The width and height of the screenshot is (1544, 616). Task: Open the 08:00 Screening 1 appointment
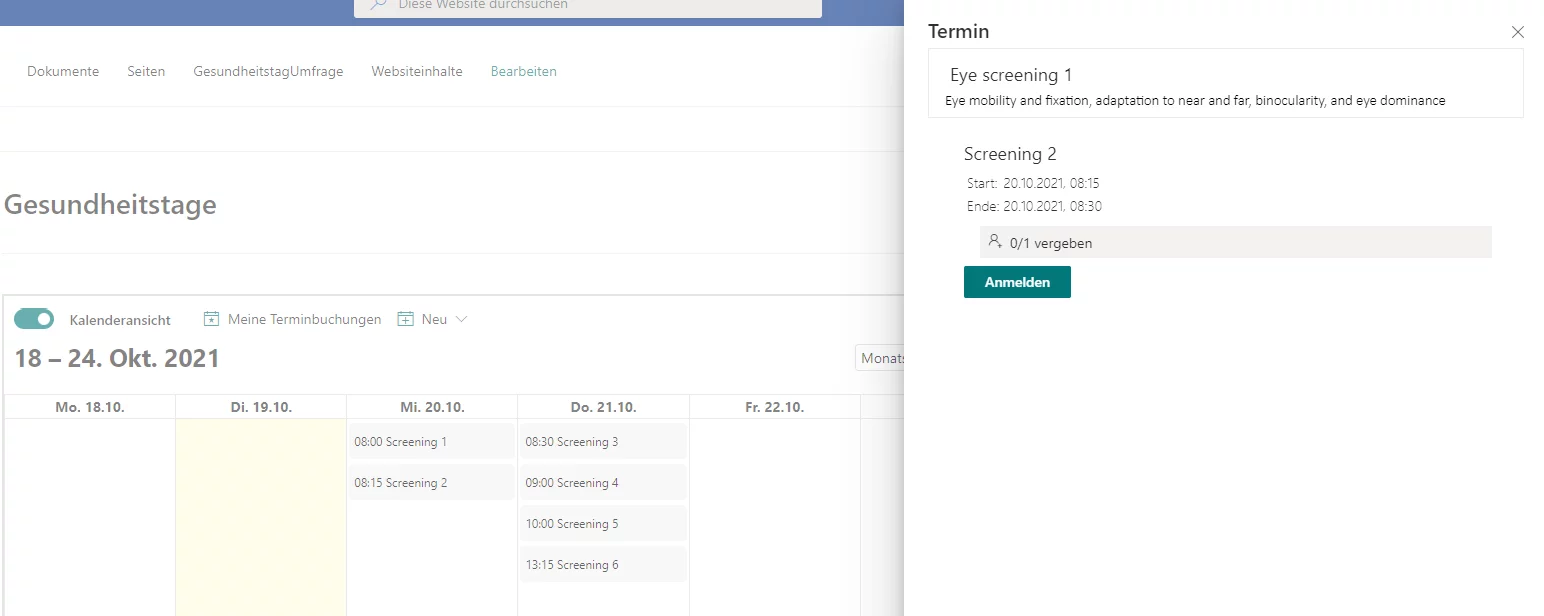431,441
